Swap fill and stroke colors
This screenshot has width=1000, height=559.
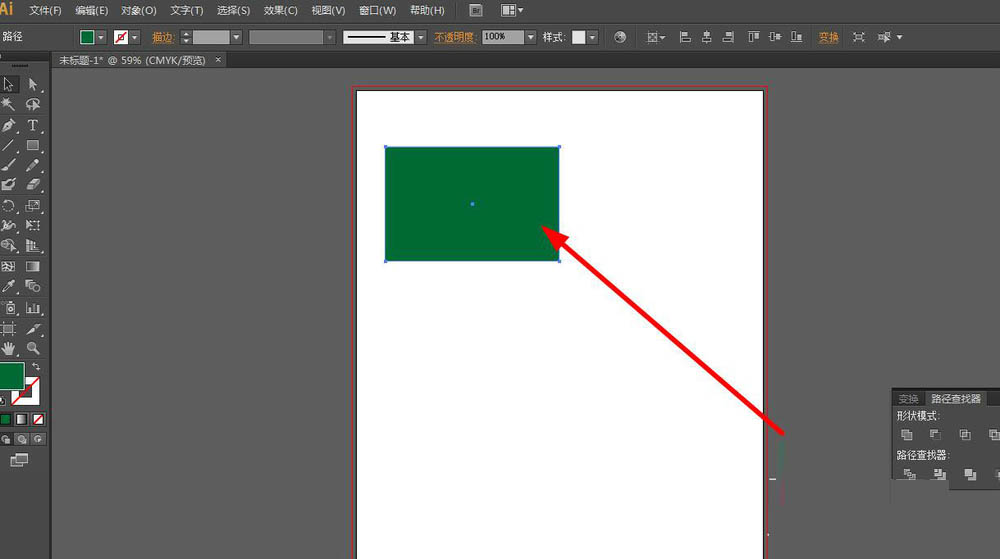pos(37,368)
